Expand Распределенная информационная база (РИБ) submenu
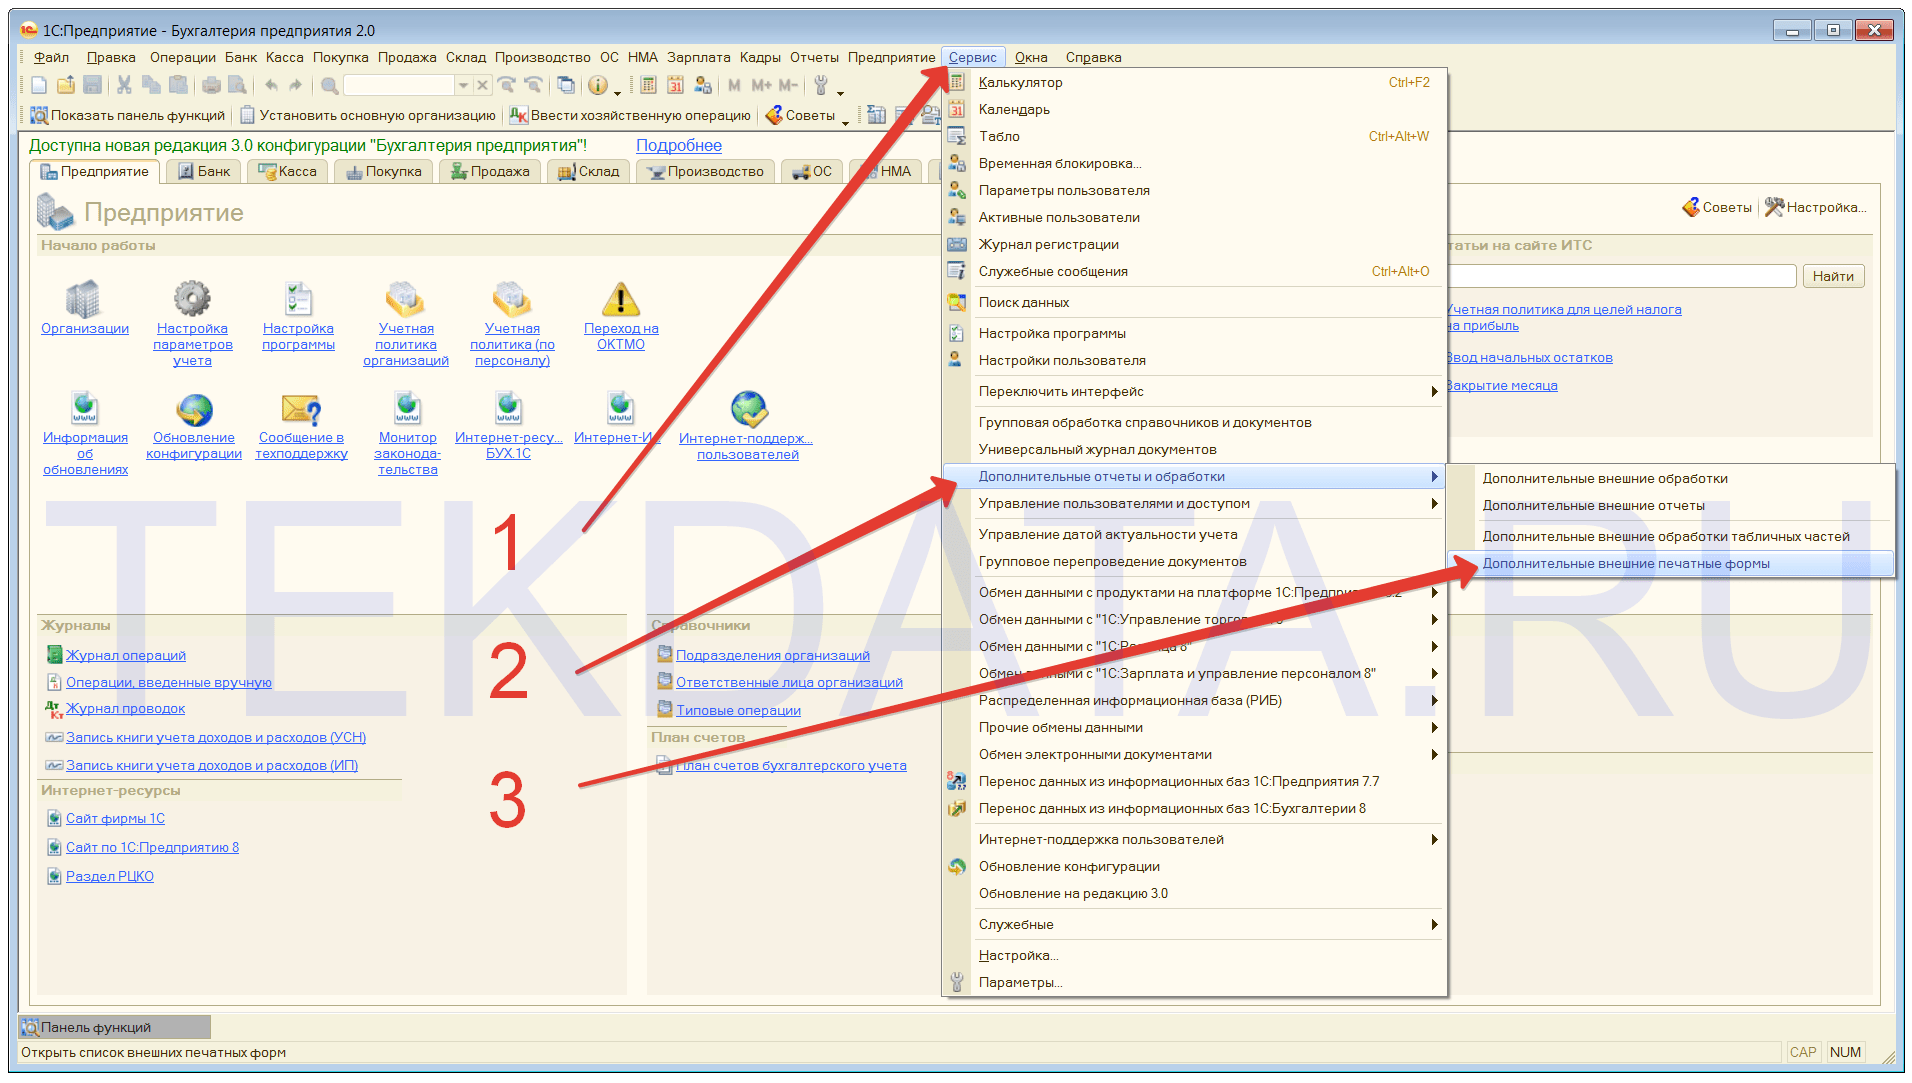Screen dimensions: 1912x1083 1195,700
